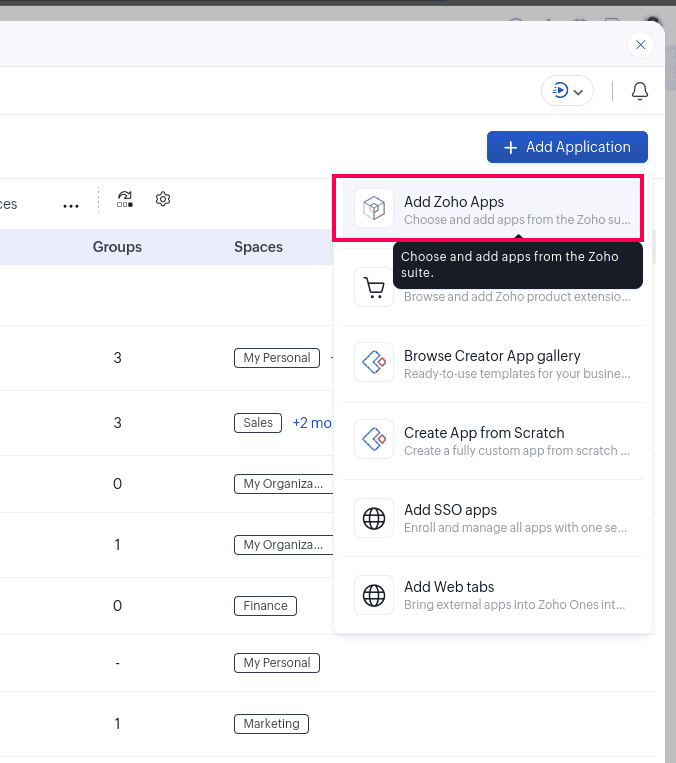Screen dimensions: 676x763
Task: Click the Browse Creator App gallery icon
Action: tap(373, 363)
